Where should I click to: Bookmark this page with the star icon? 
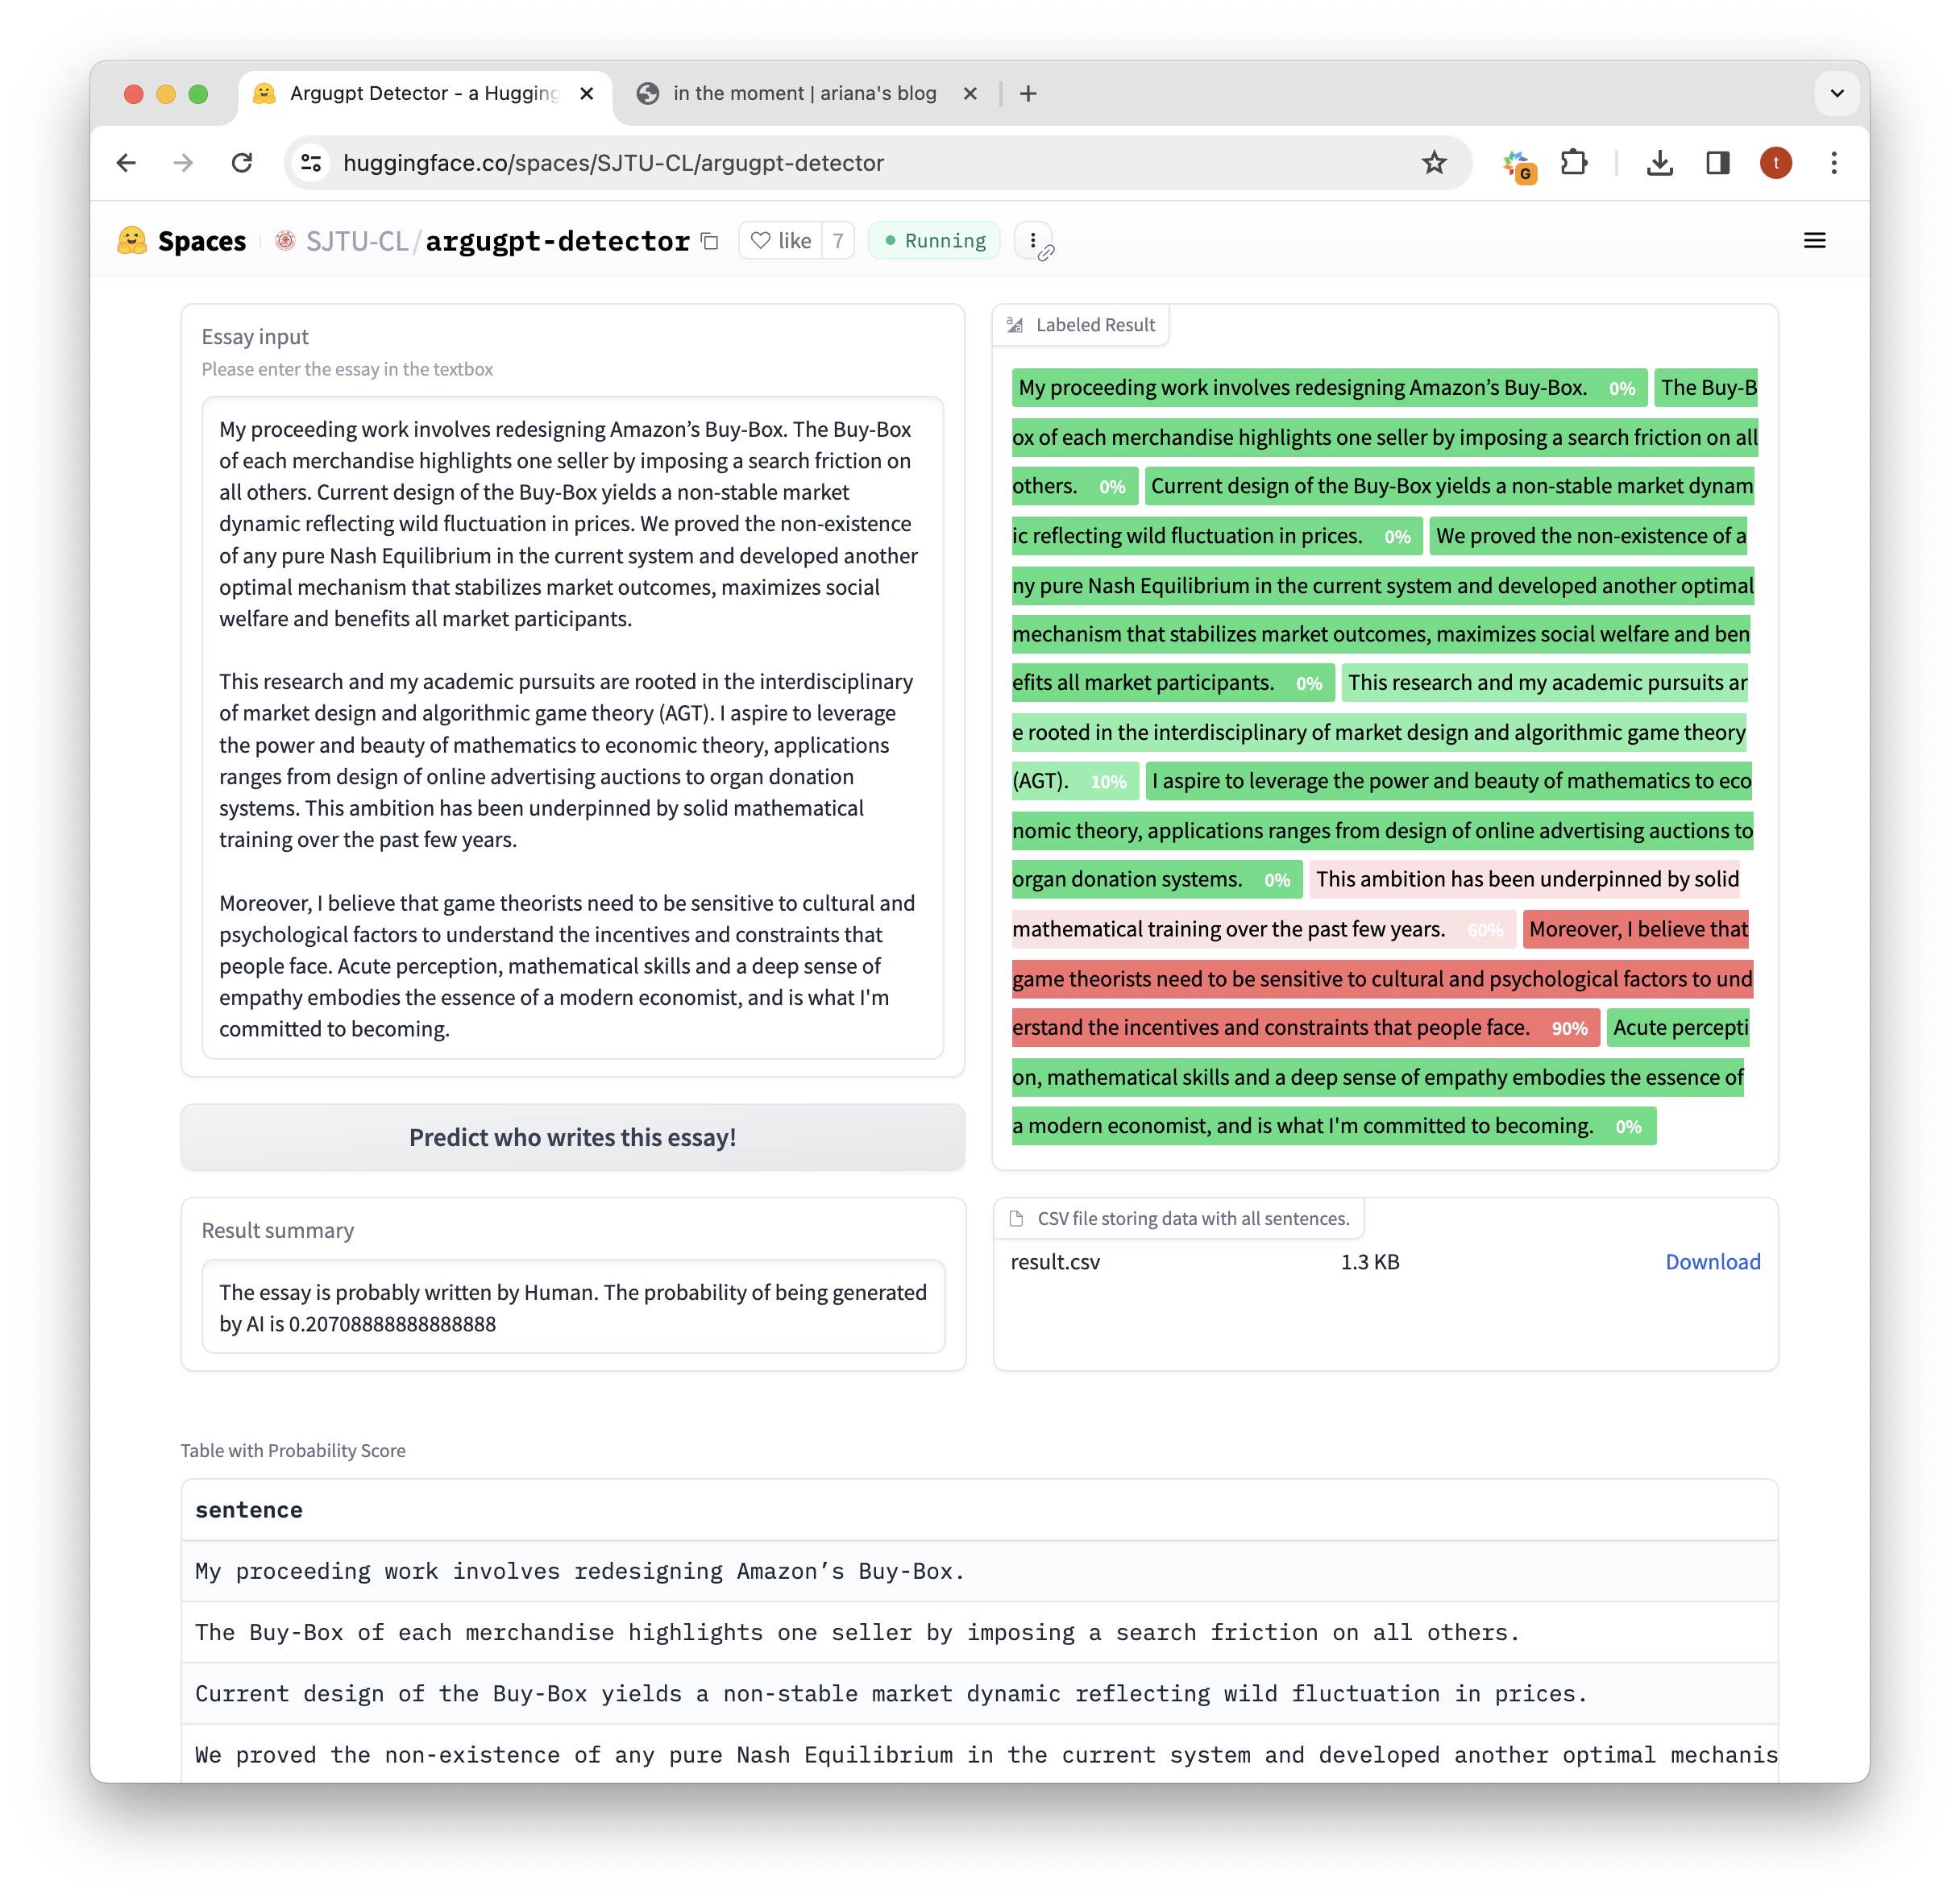(x=1434, y=163)
